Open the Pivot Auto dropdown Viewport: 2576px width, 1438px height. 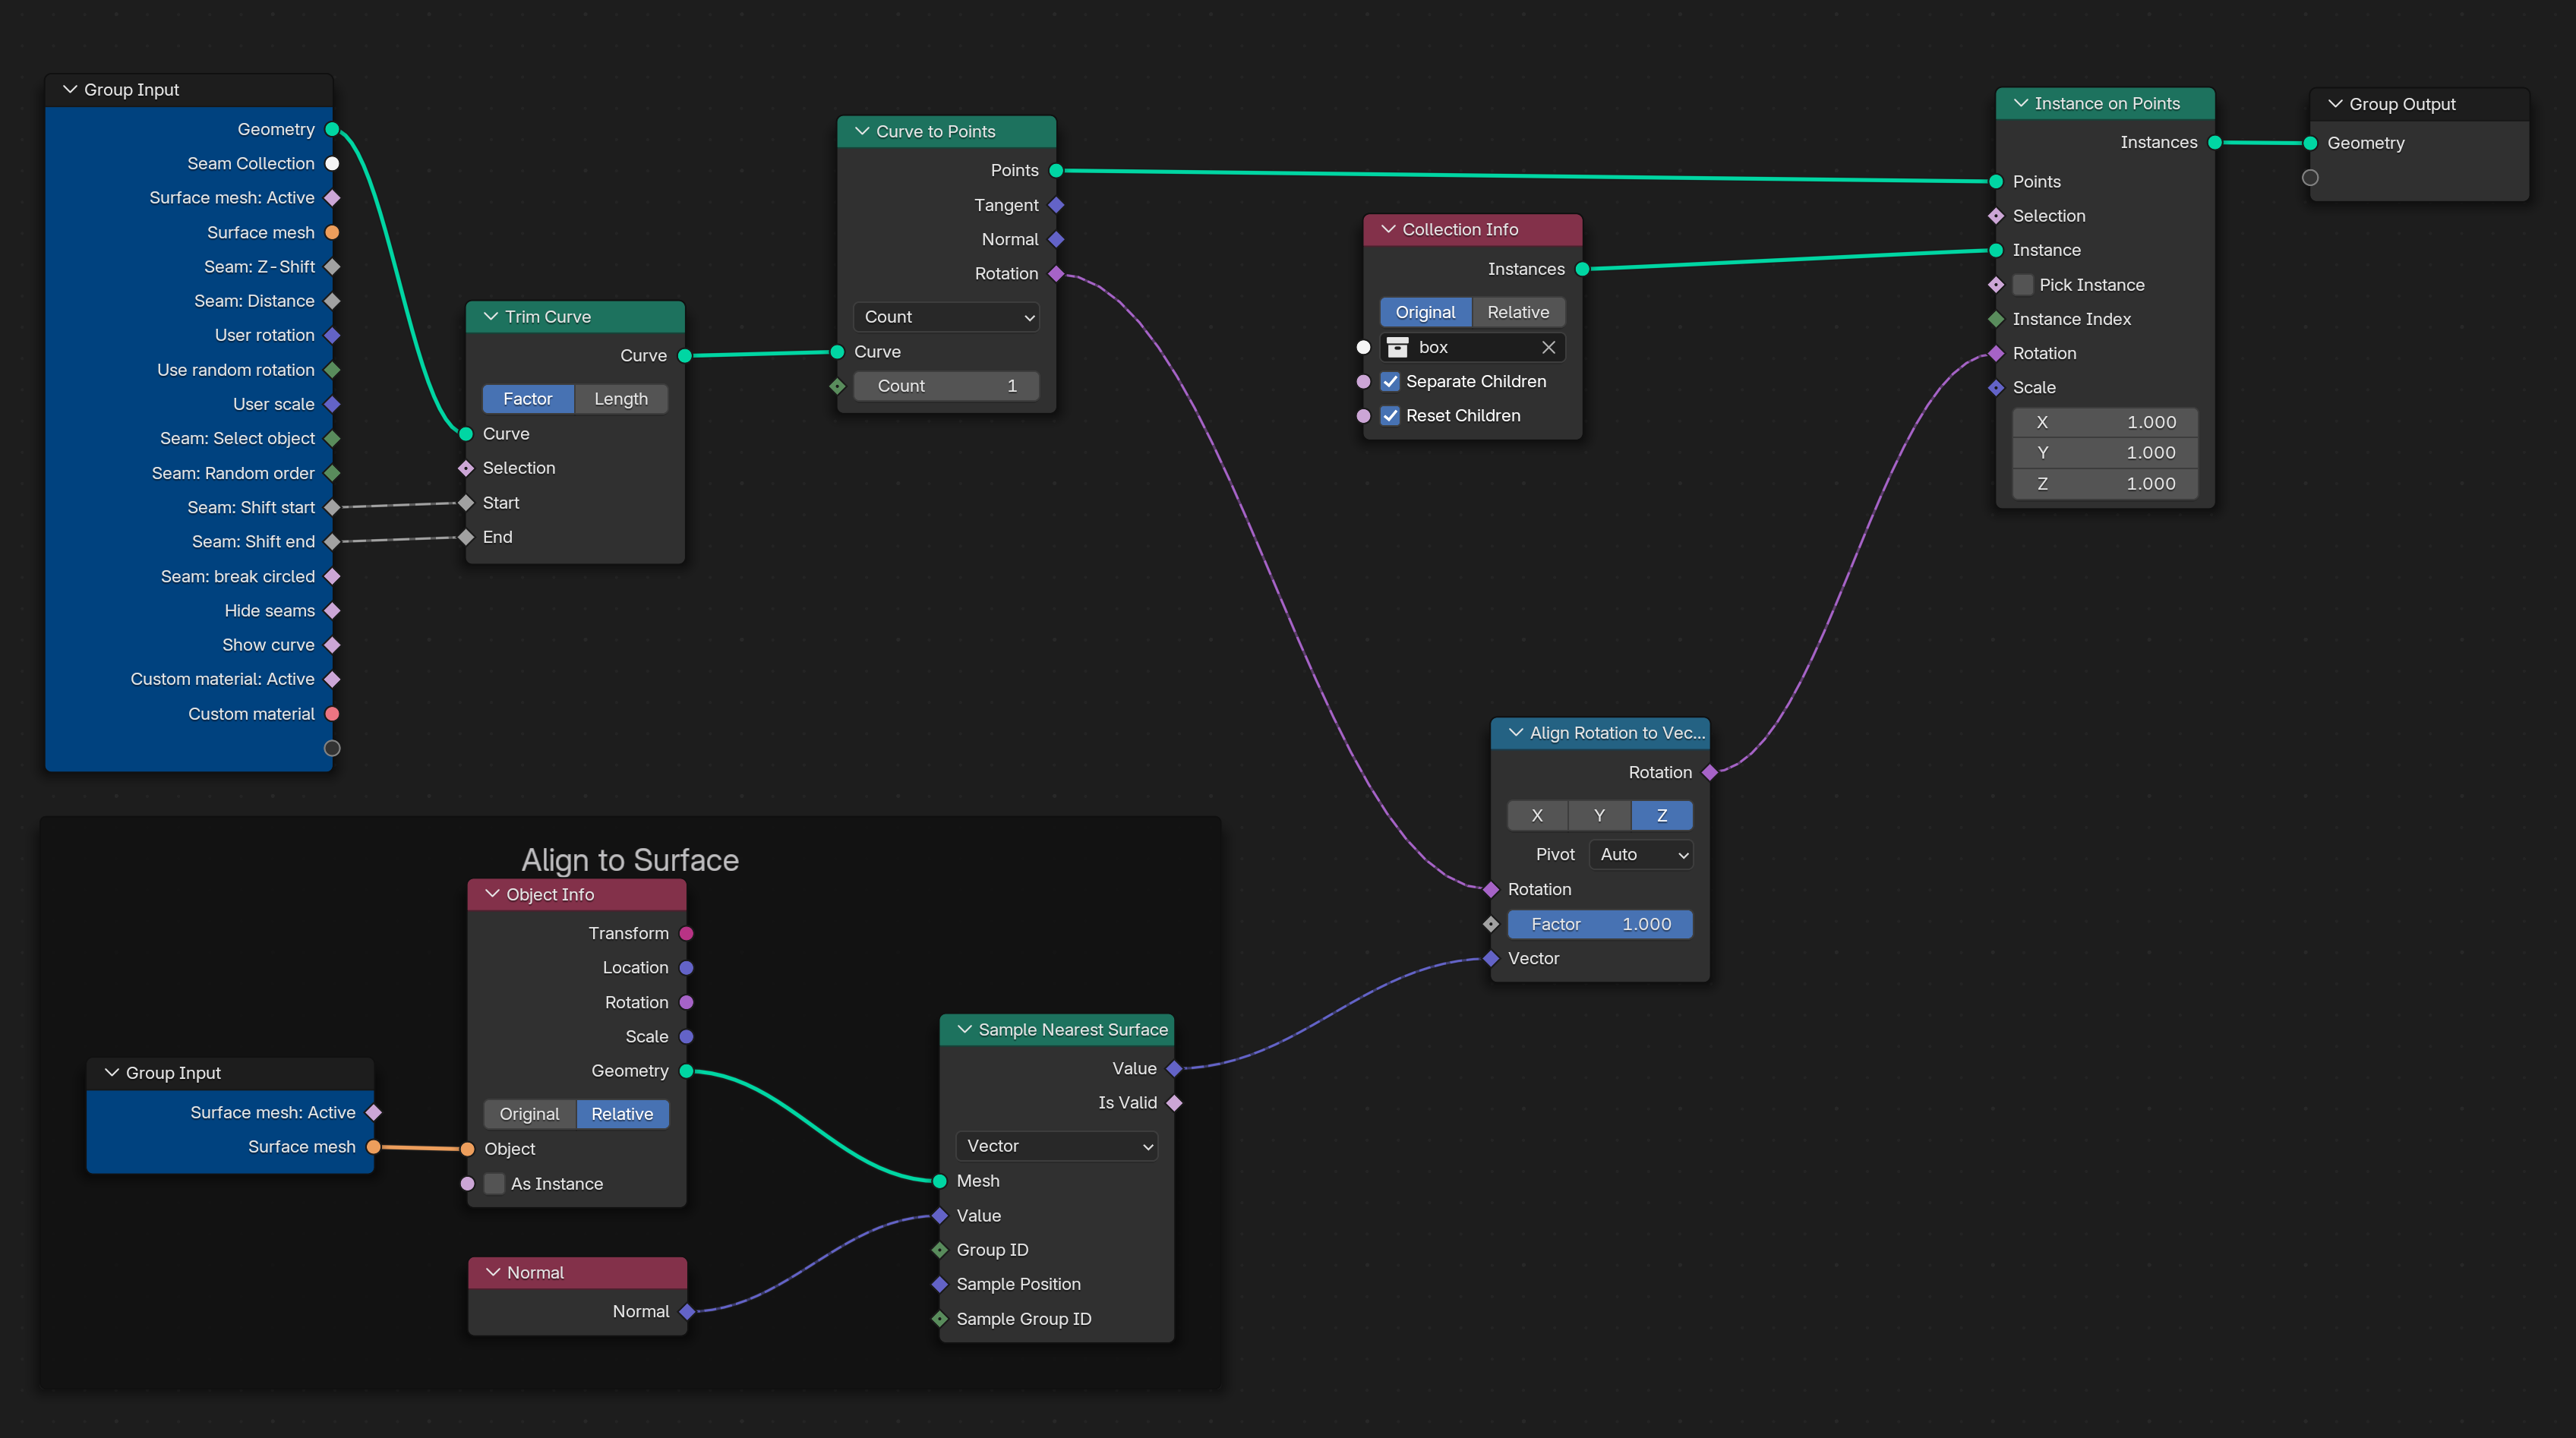[1641, 854]
